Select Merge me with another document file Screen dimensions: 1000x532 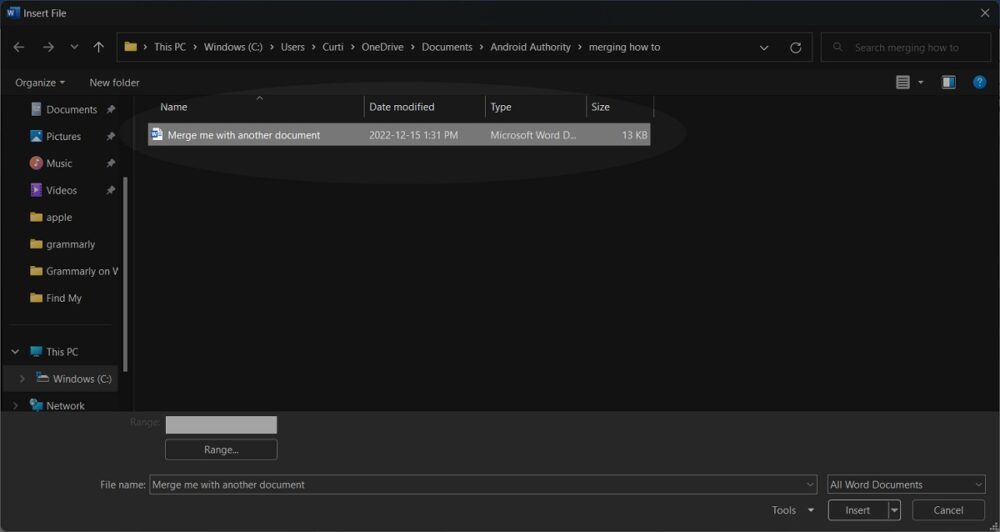[399, 135]
